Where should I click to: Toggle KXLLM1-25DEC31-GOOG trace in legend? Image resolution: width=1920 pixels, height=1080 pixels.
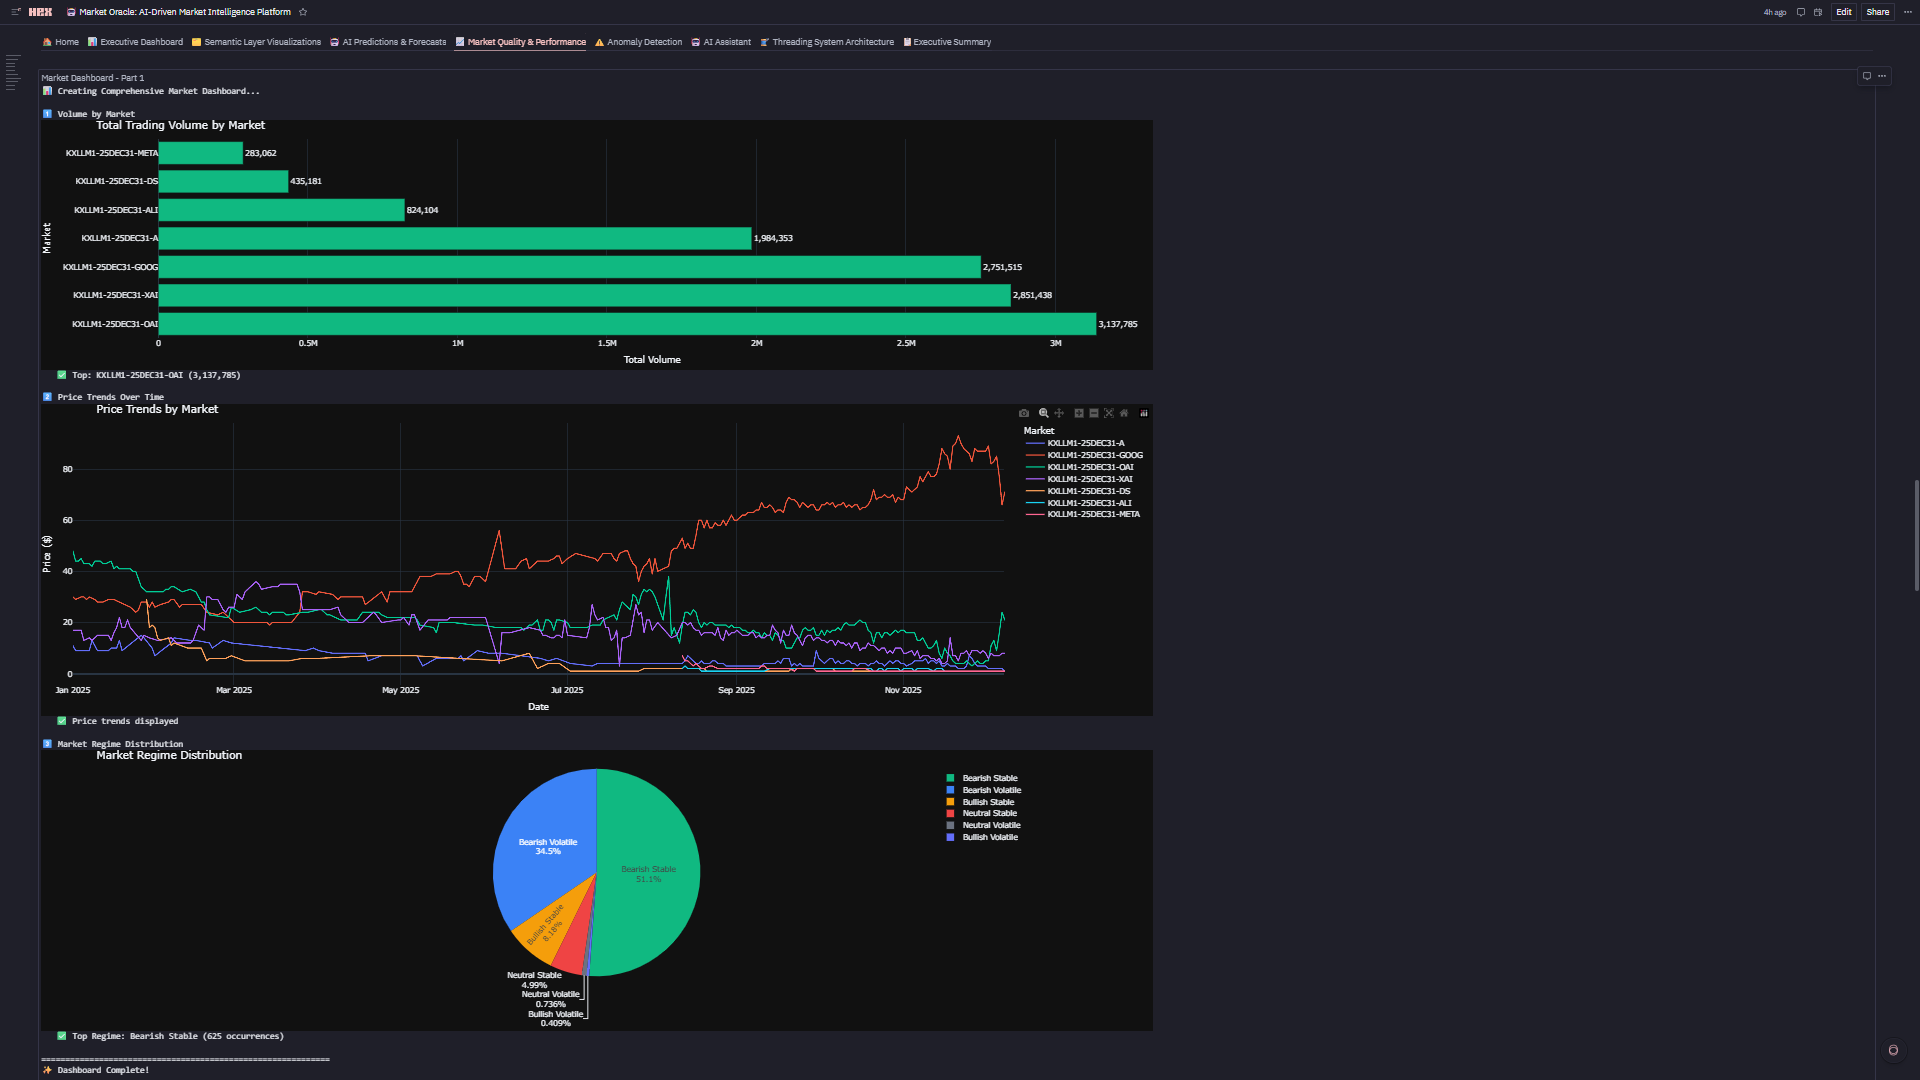(1094, 455)
